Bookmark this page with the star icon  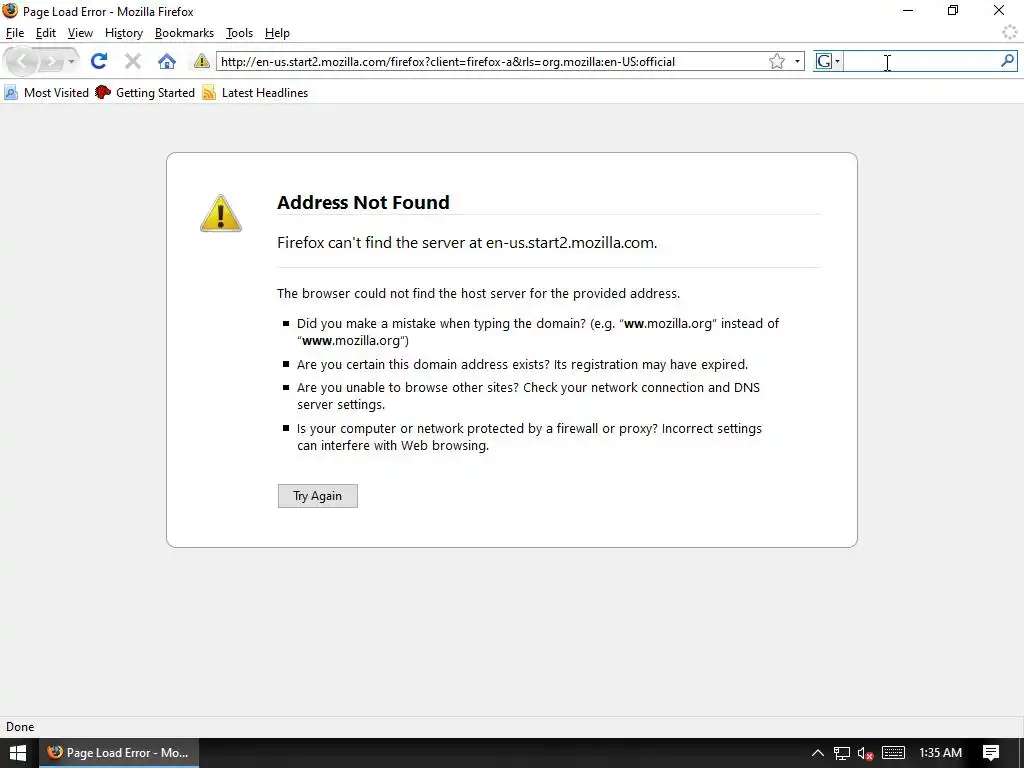pyautogui.click(x=776, y=61)
